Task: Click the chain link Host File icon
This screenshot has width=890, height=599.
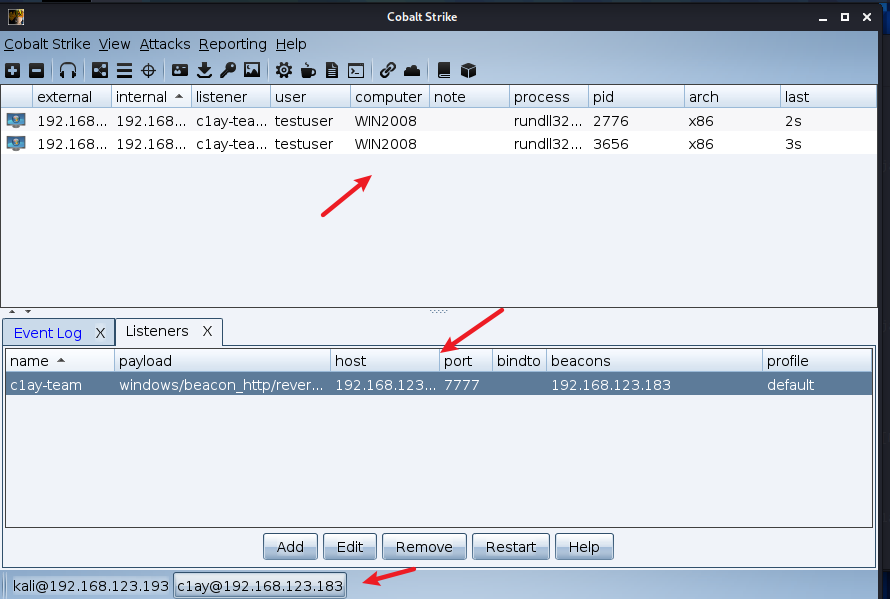Action: pos(388,70)
